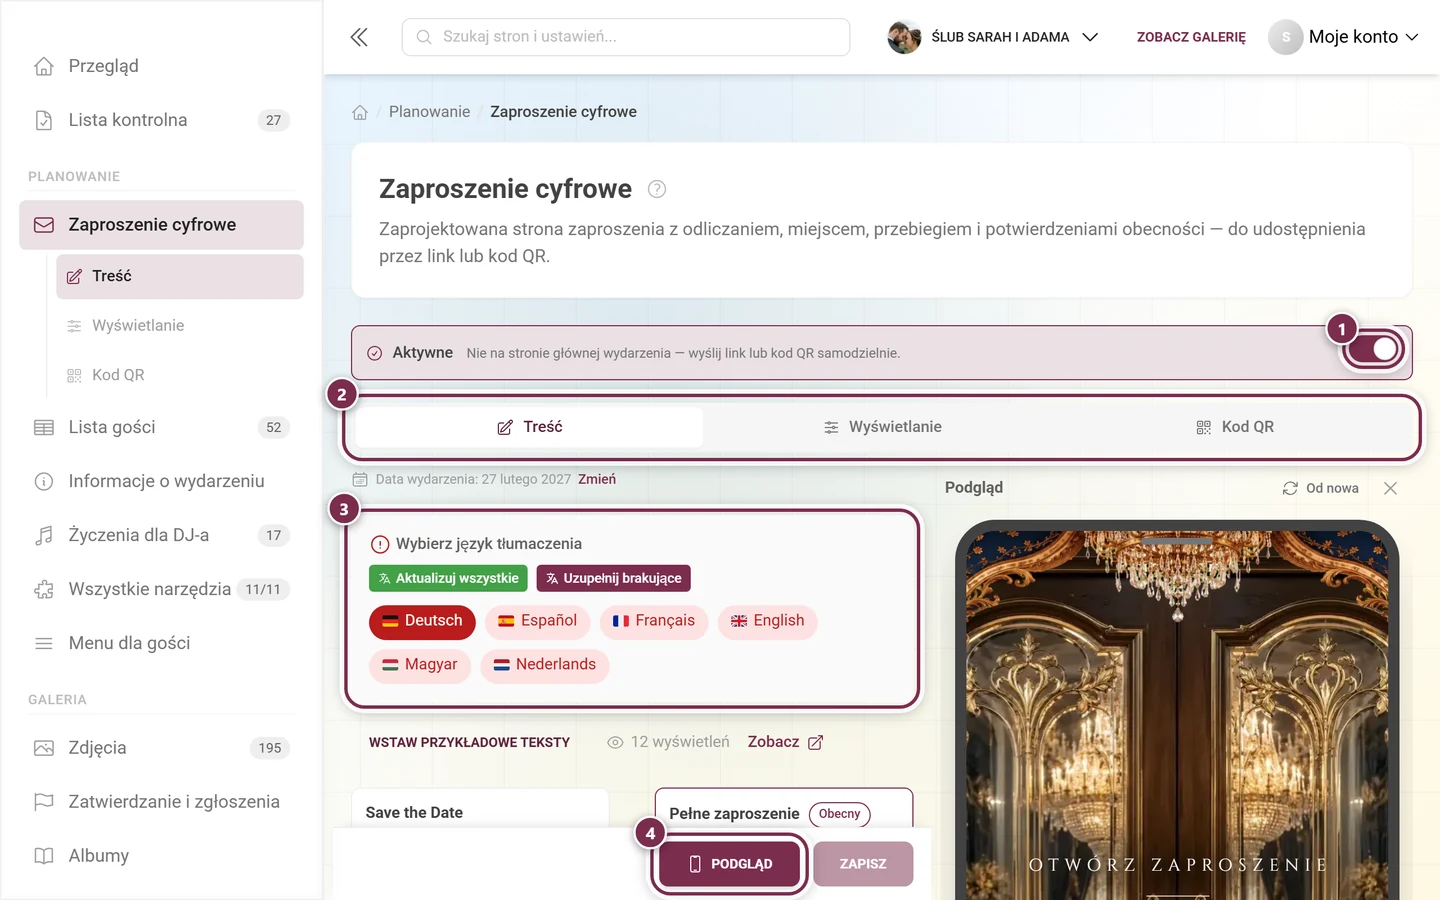The width and height of the screenshot is (1440, 900).
Task: Select the Kod QR sidebar sub-item
Action: (180, 375)
